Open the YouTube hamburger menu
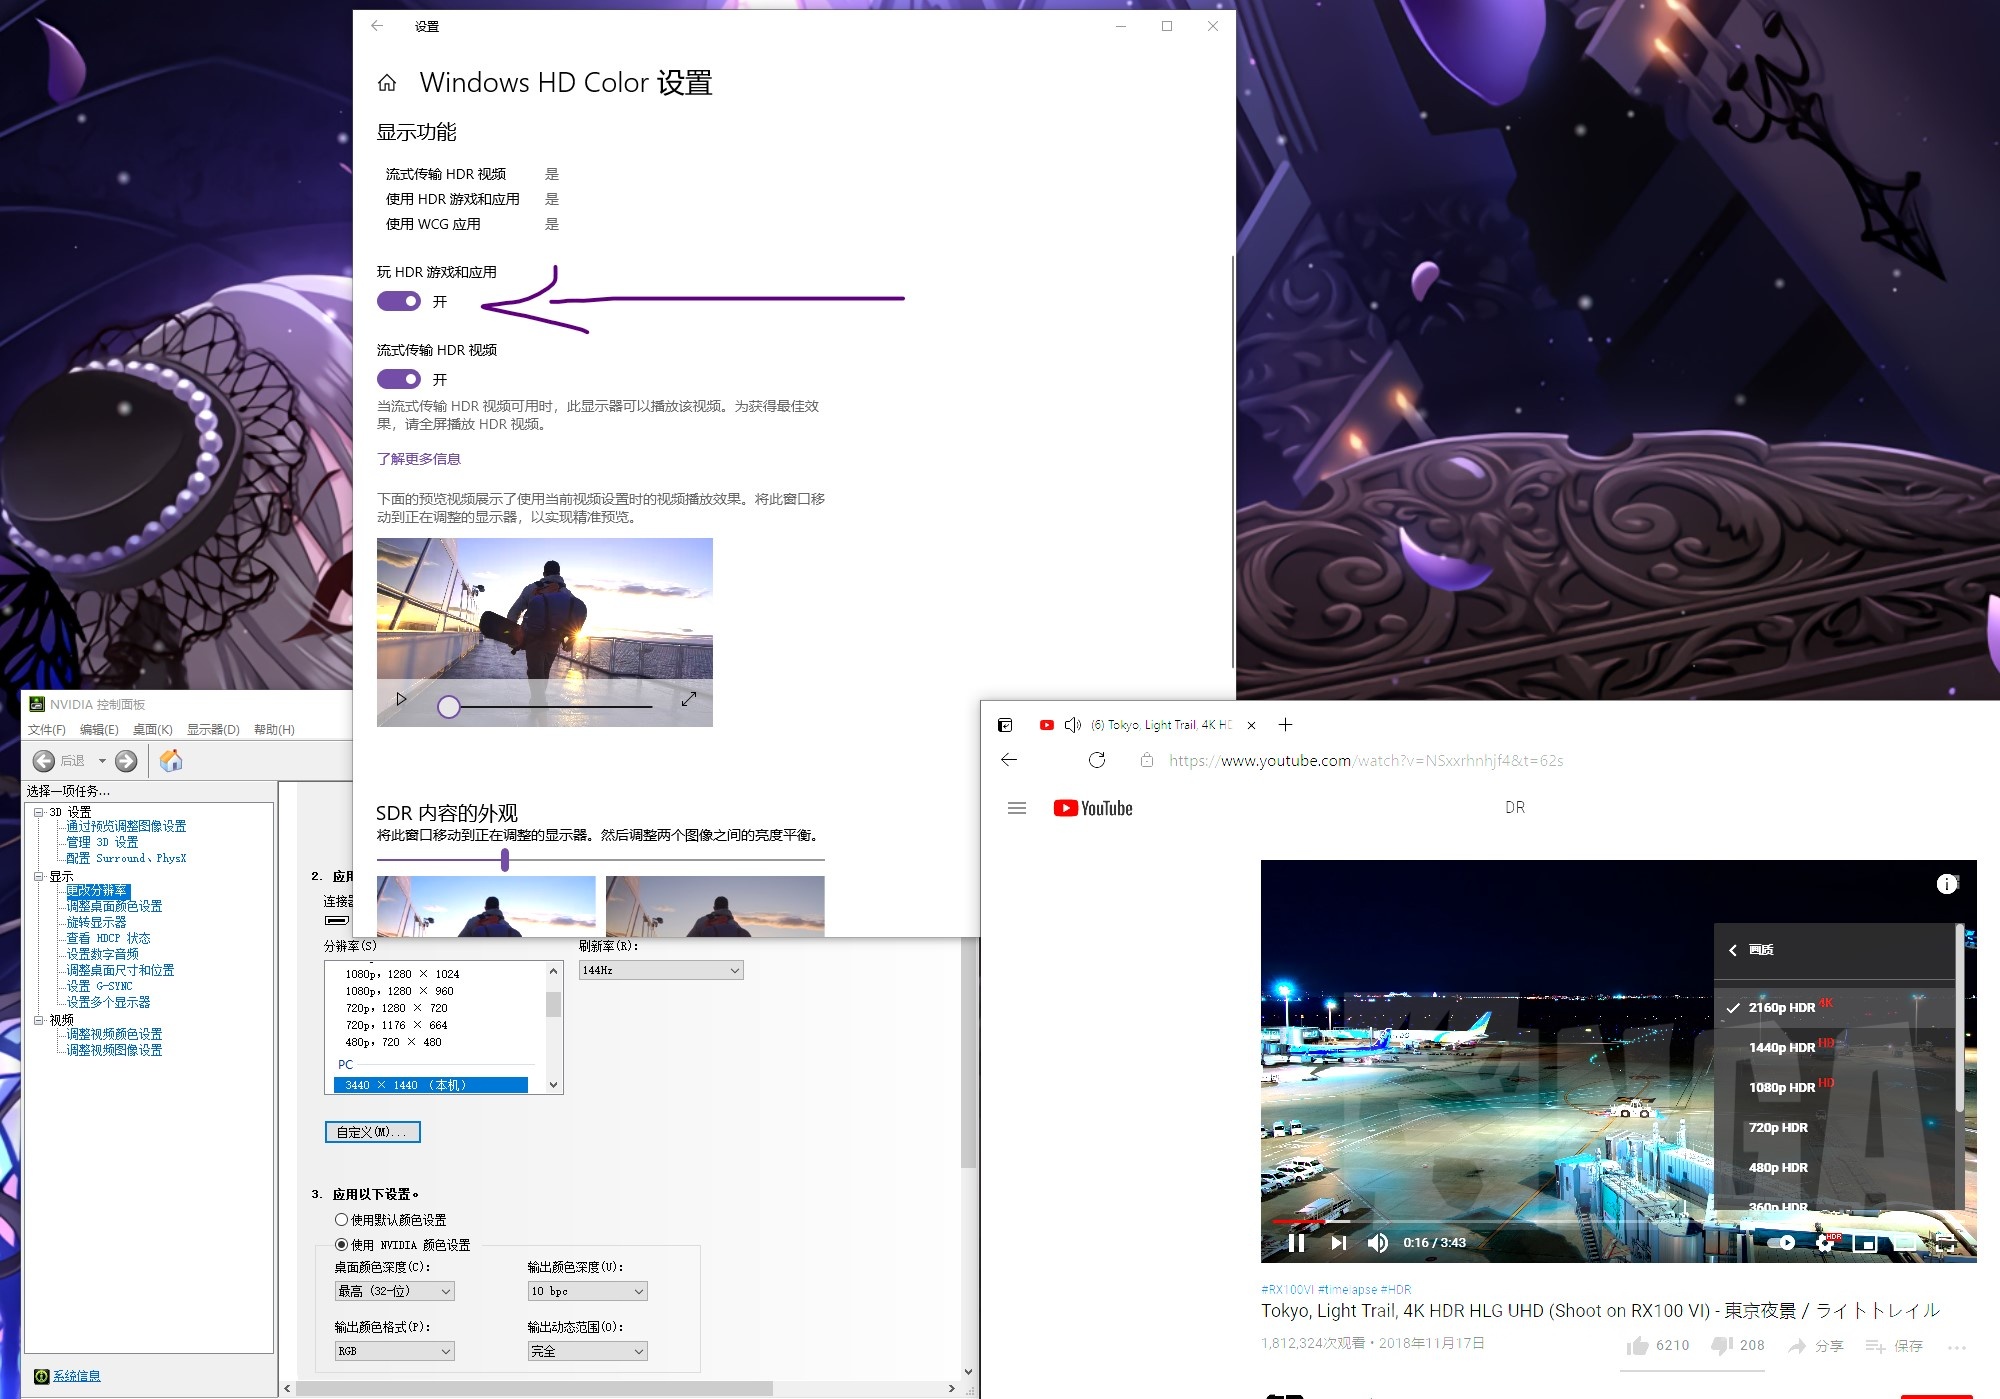2000x1399 pixels. pos(1017,807)
